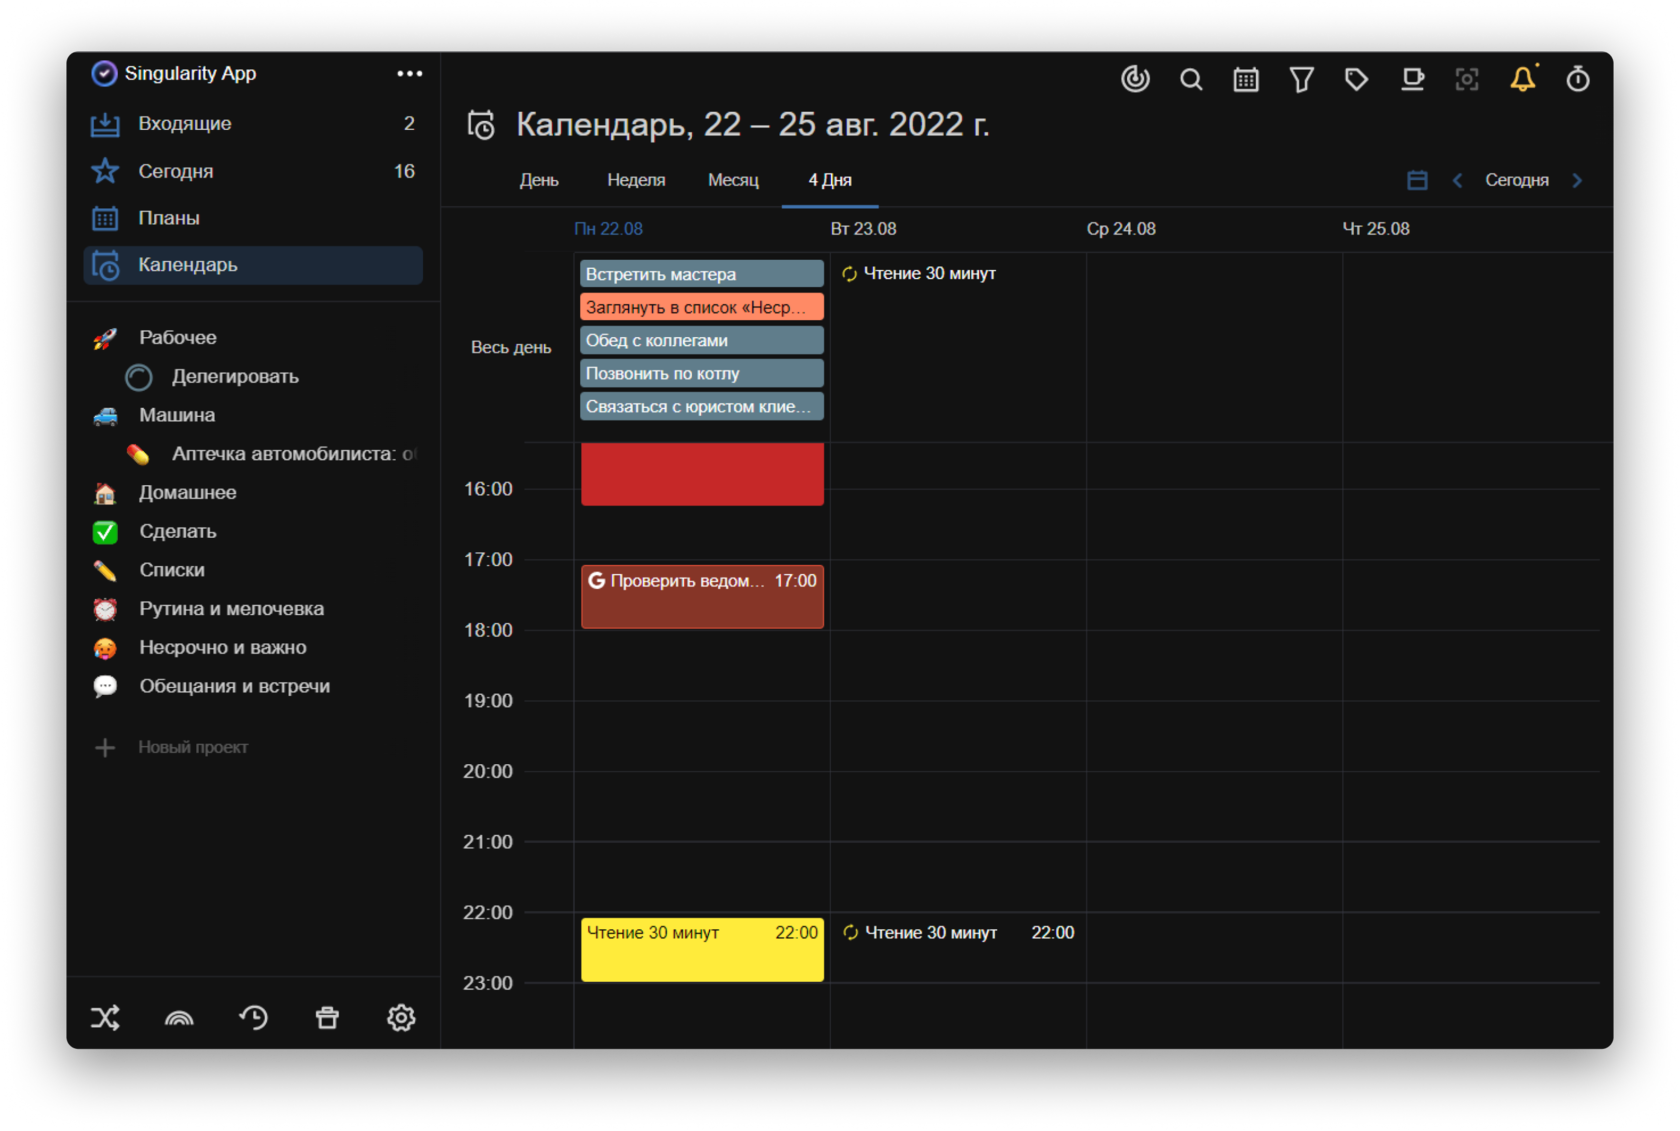Image resolution: width=1680 pixels, height=1131 pixels.
Task: Open the tags icon
Action: (1356, 79)
